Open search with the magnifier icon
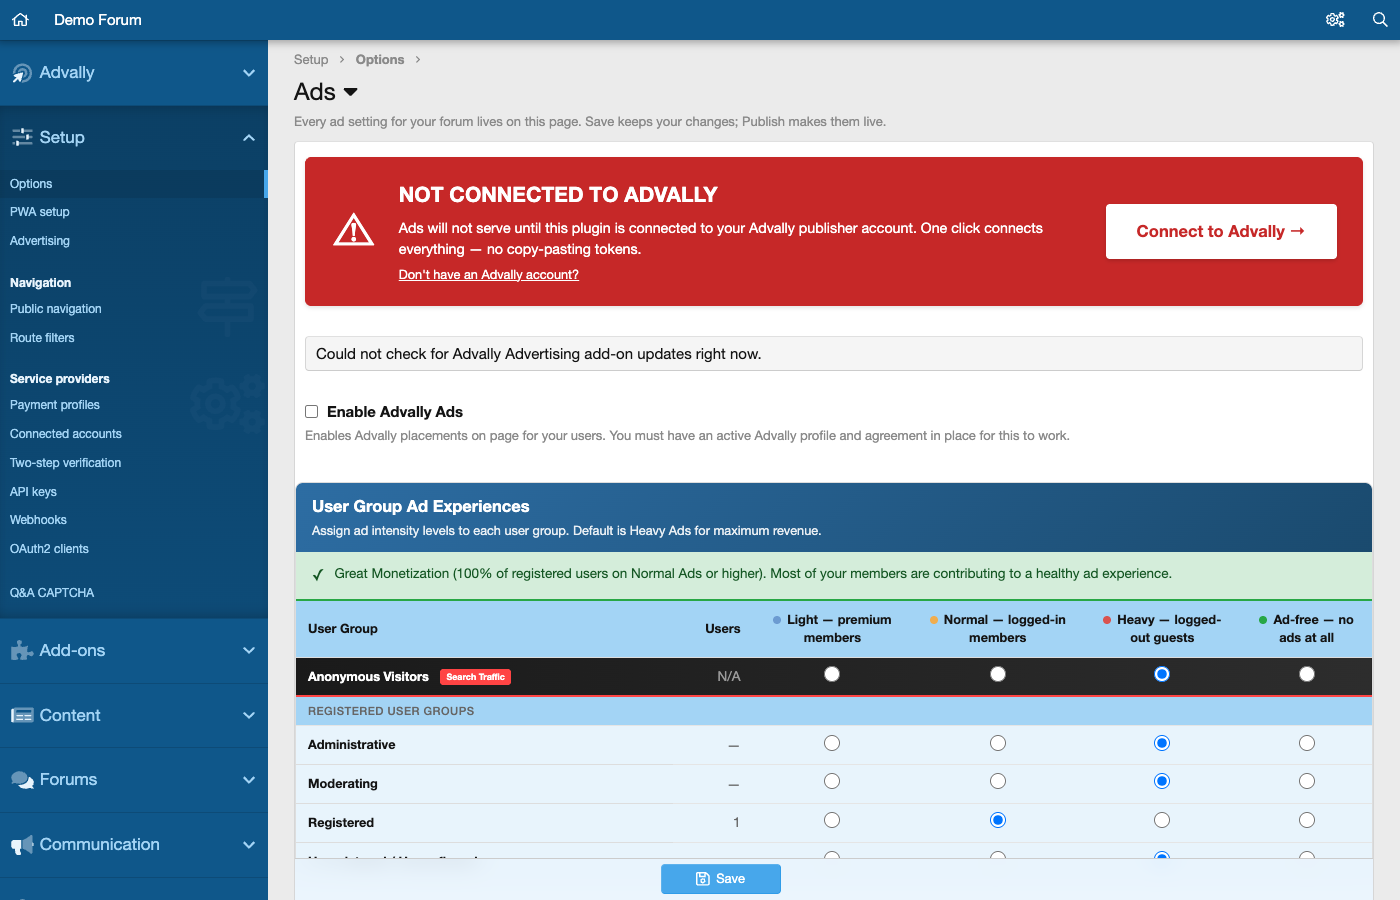1400x900 pixels. (x=1380, y=20)
